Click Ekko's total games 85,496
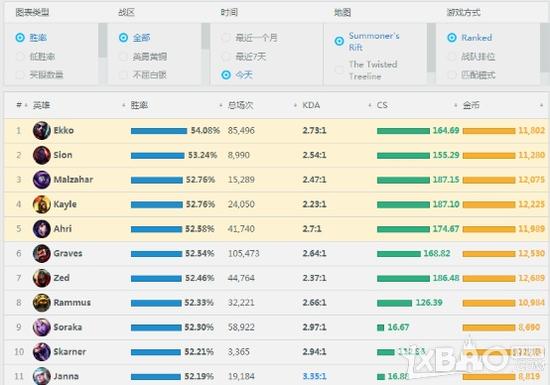The image size is (550, 385). tap(241, 130)
